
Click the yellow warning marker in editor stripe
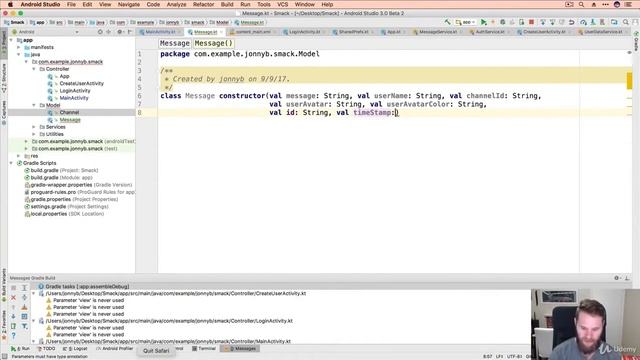pyautogui.click(x=629, y=81)
